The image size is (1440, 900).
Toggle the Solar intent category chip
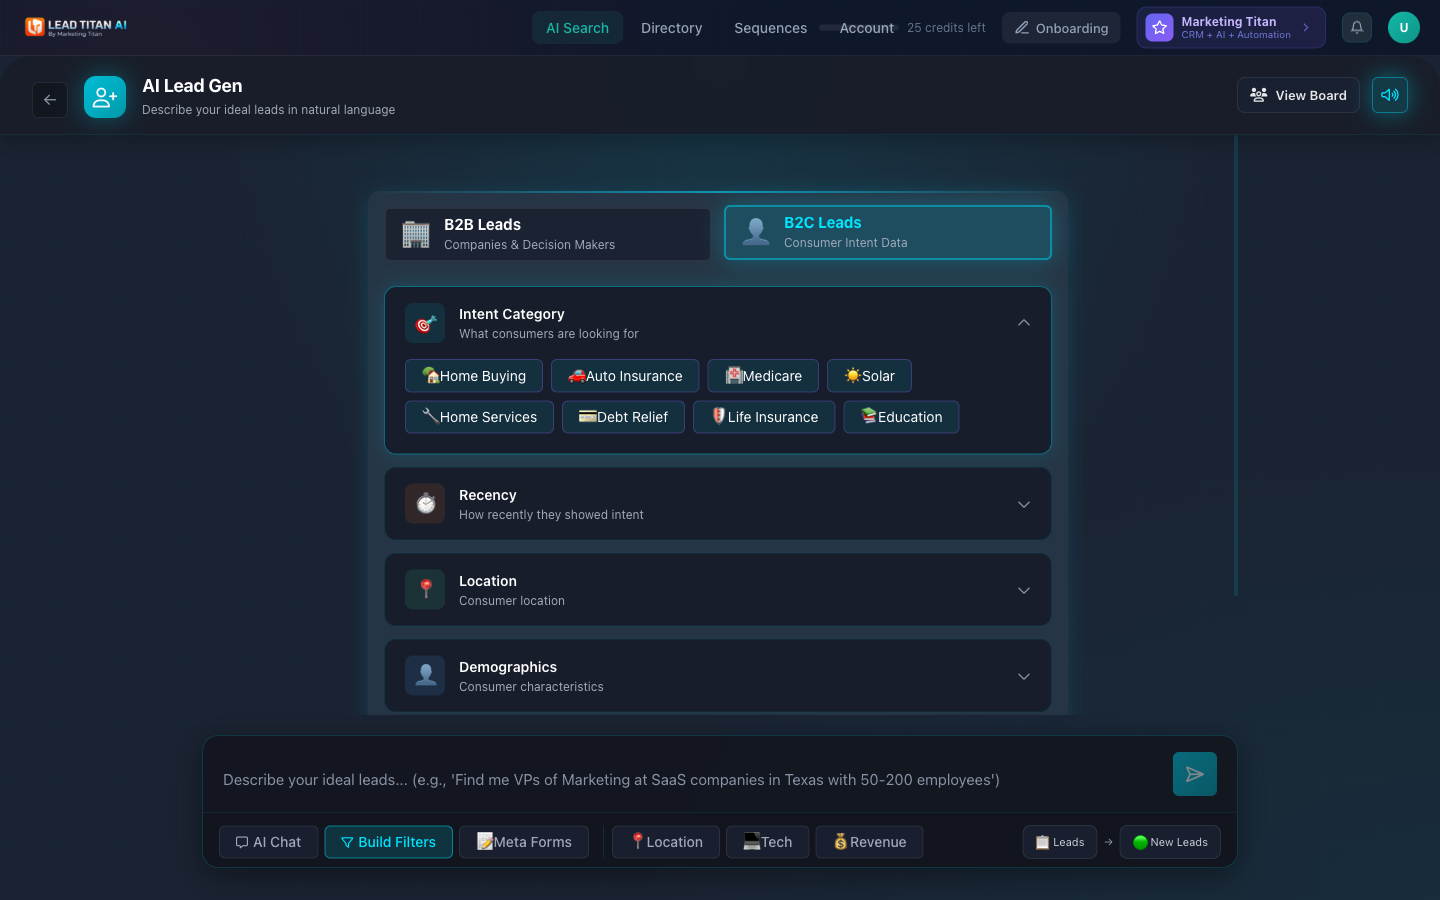coord(869,375)
